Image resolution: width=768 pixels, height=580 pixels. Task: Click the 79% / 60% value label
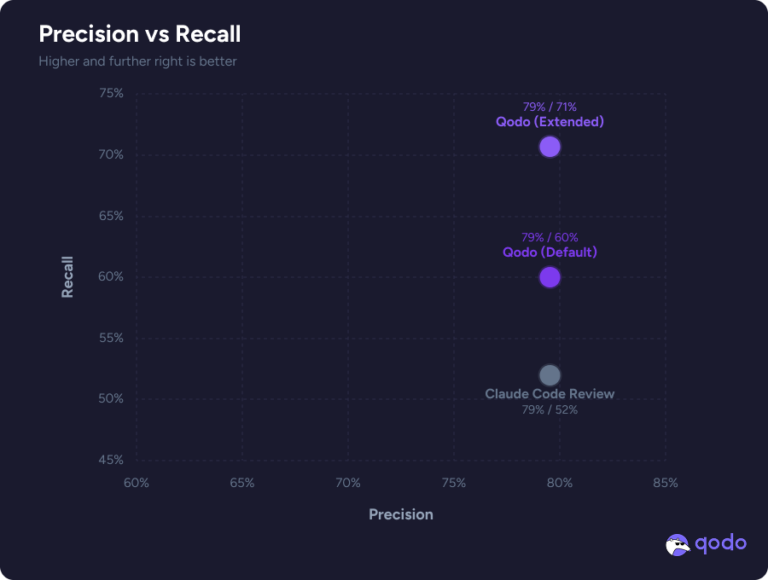(550, 238)
